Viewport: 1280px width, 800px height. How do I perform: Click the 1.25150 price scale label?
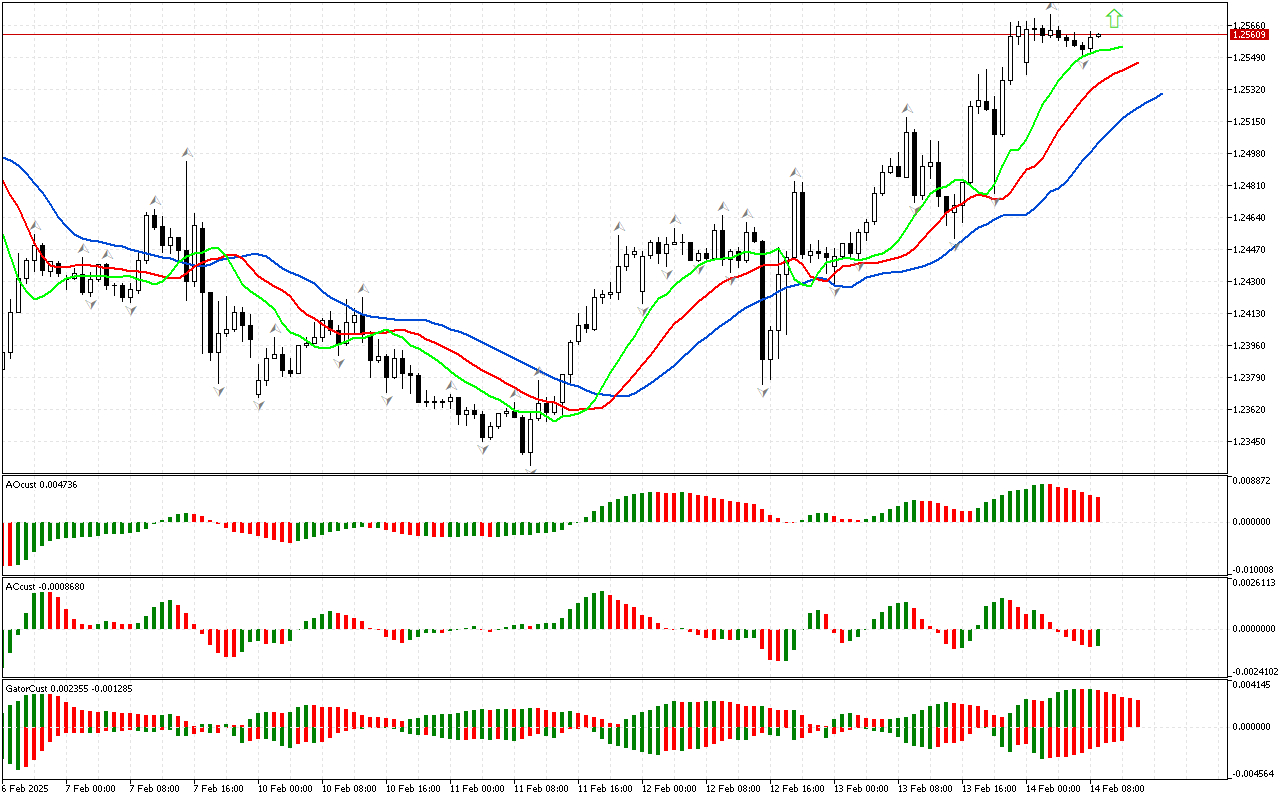pyautogui.click(x=1250, y=122)
